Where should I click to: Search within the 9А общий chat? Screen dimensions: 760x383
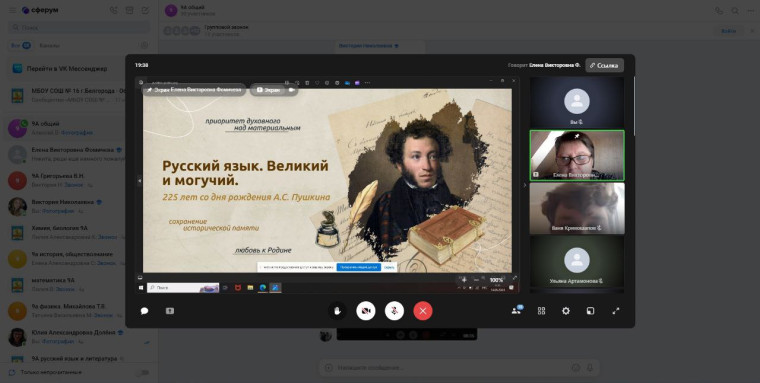click(735, 11)
